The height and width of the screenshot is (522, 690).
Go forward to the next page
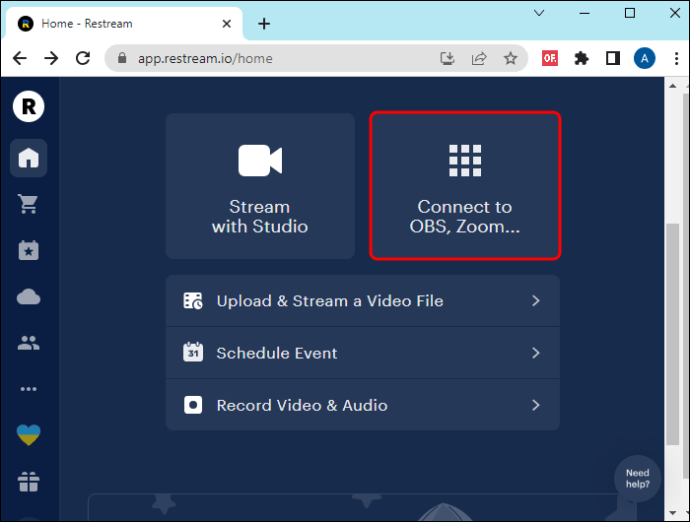pos(51,58)
